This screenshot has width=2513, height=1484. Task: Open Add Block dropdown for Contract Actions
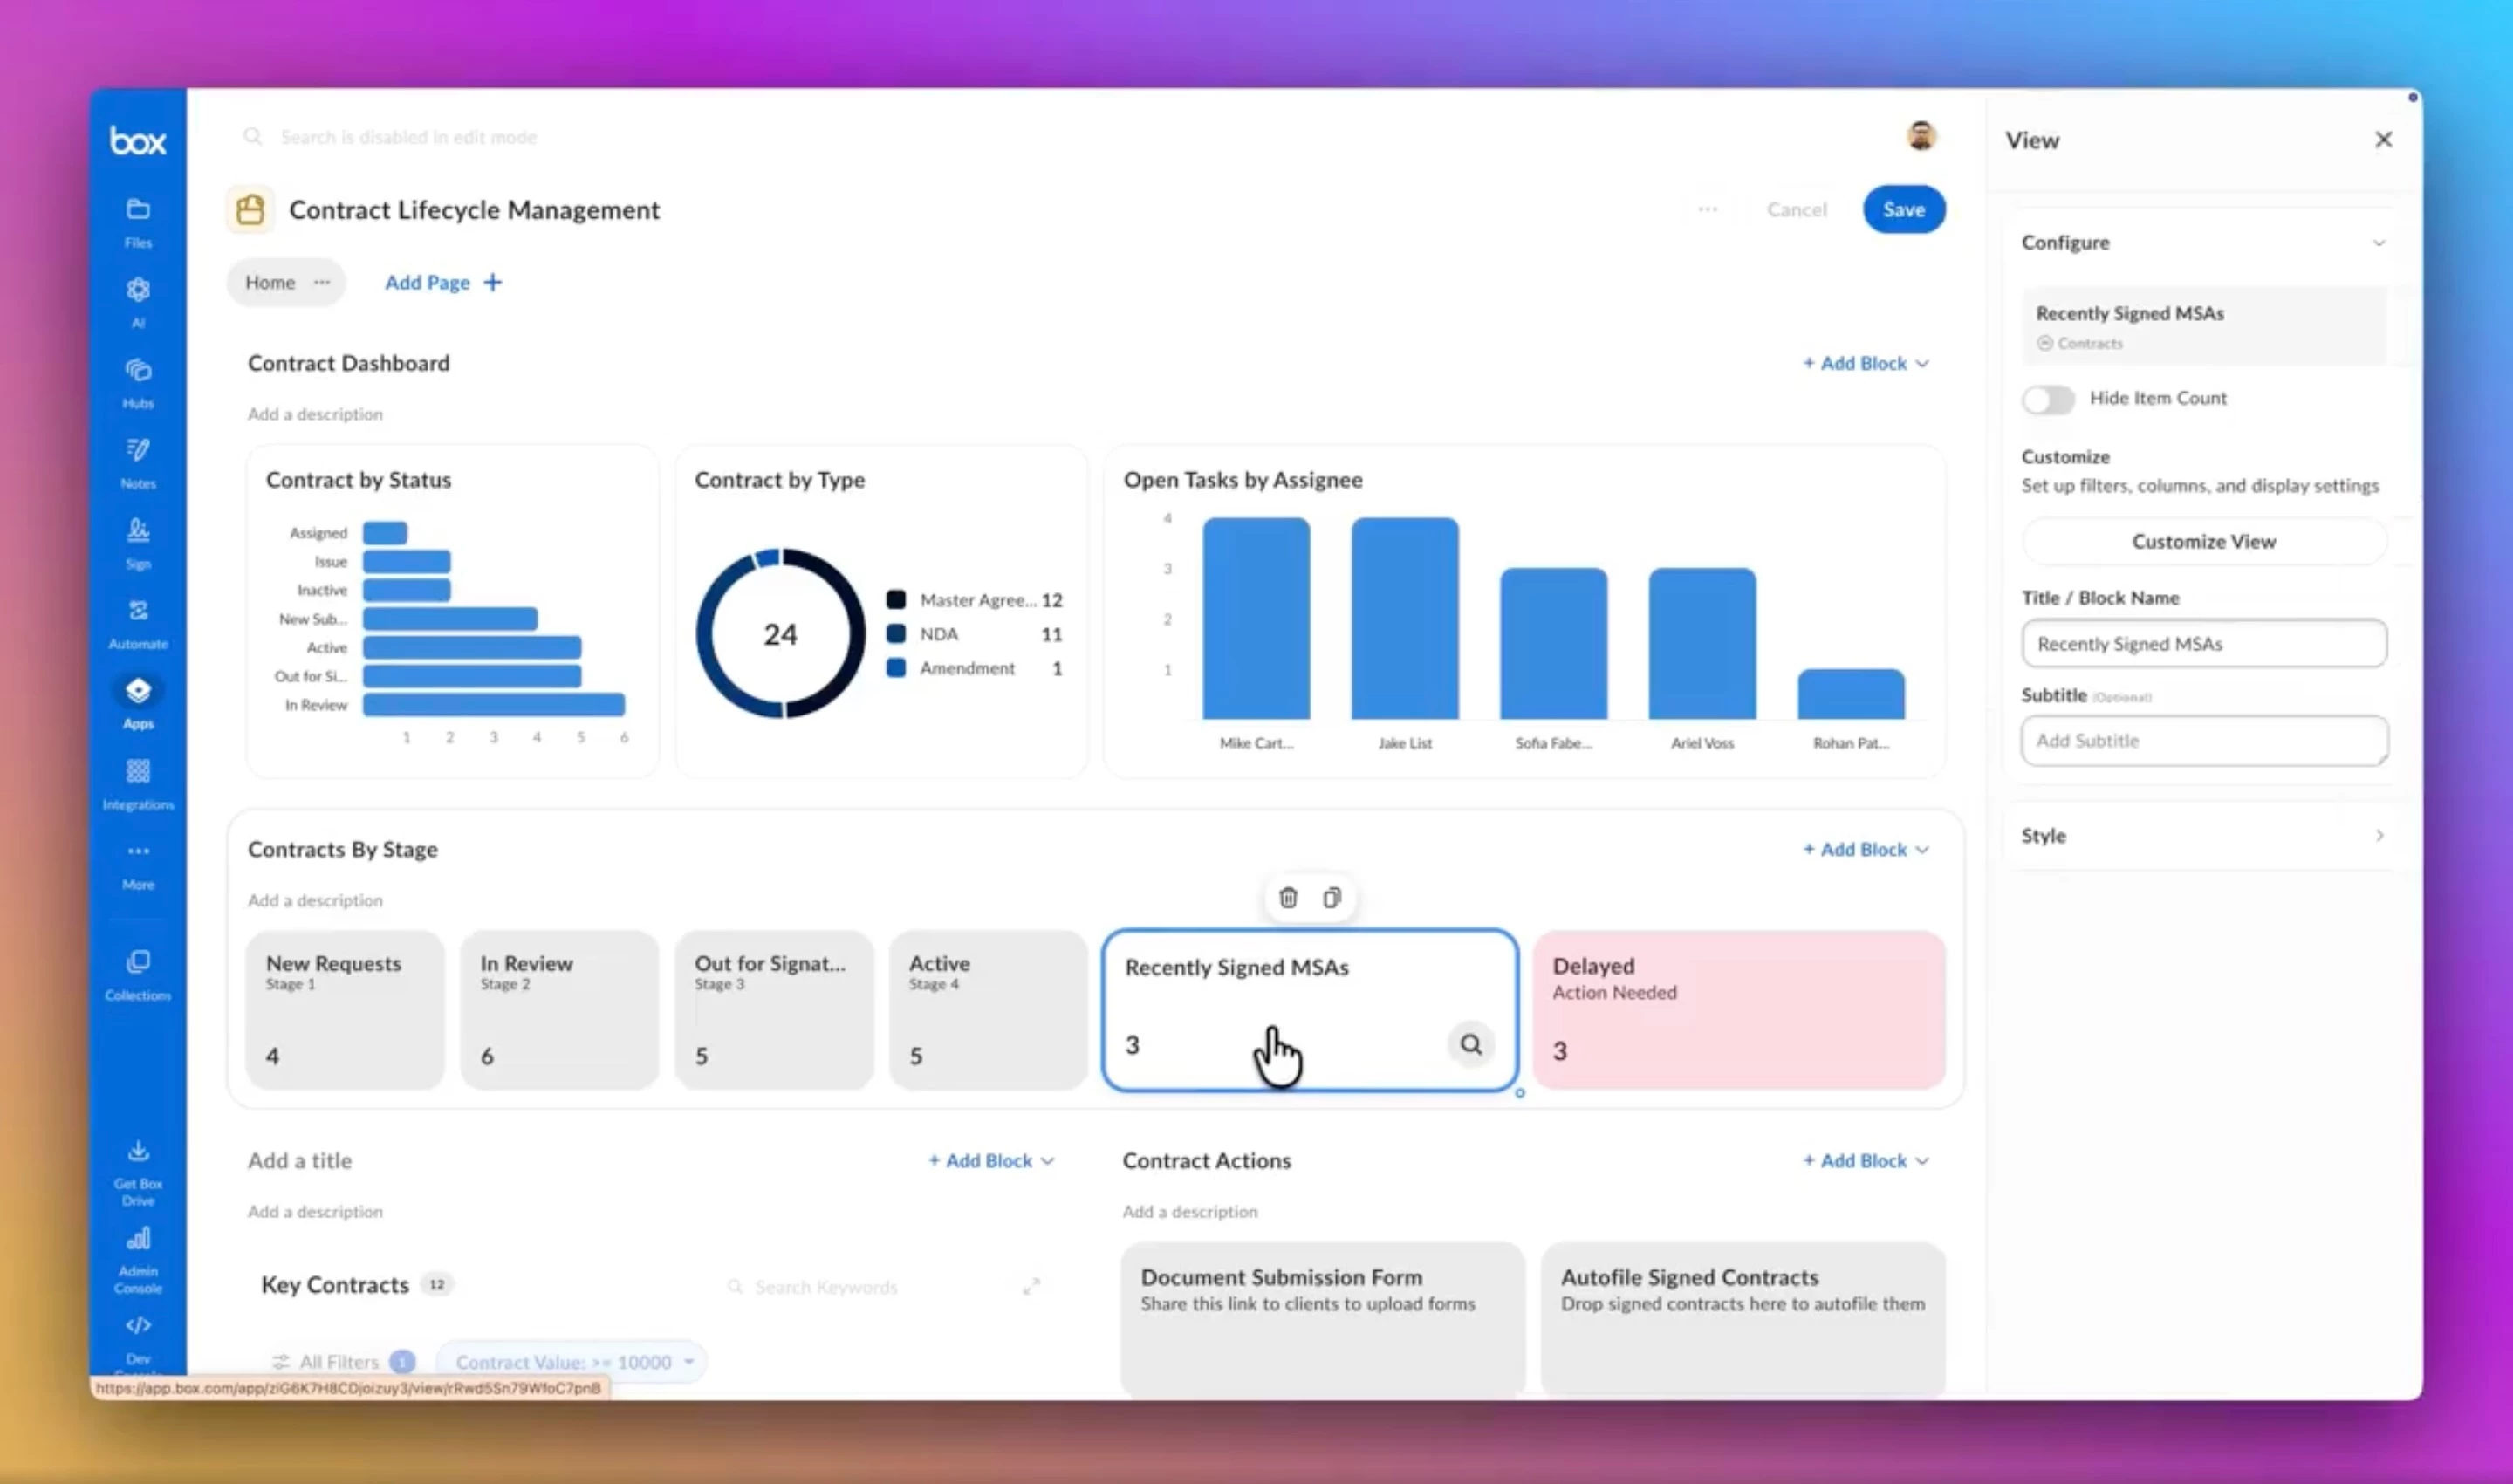[1866, 1160]
